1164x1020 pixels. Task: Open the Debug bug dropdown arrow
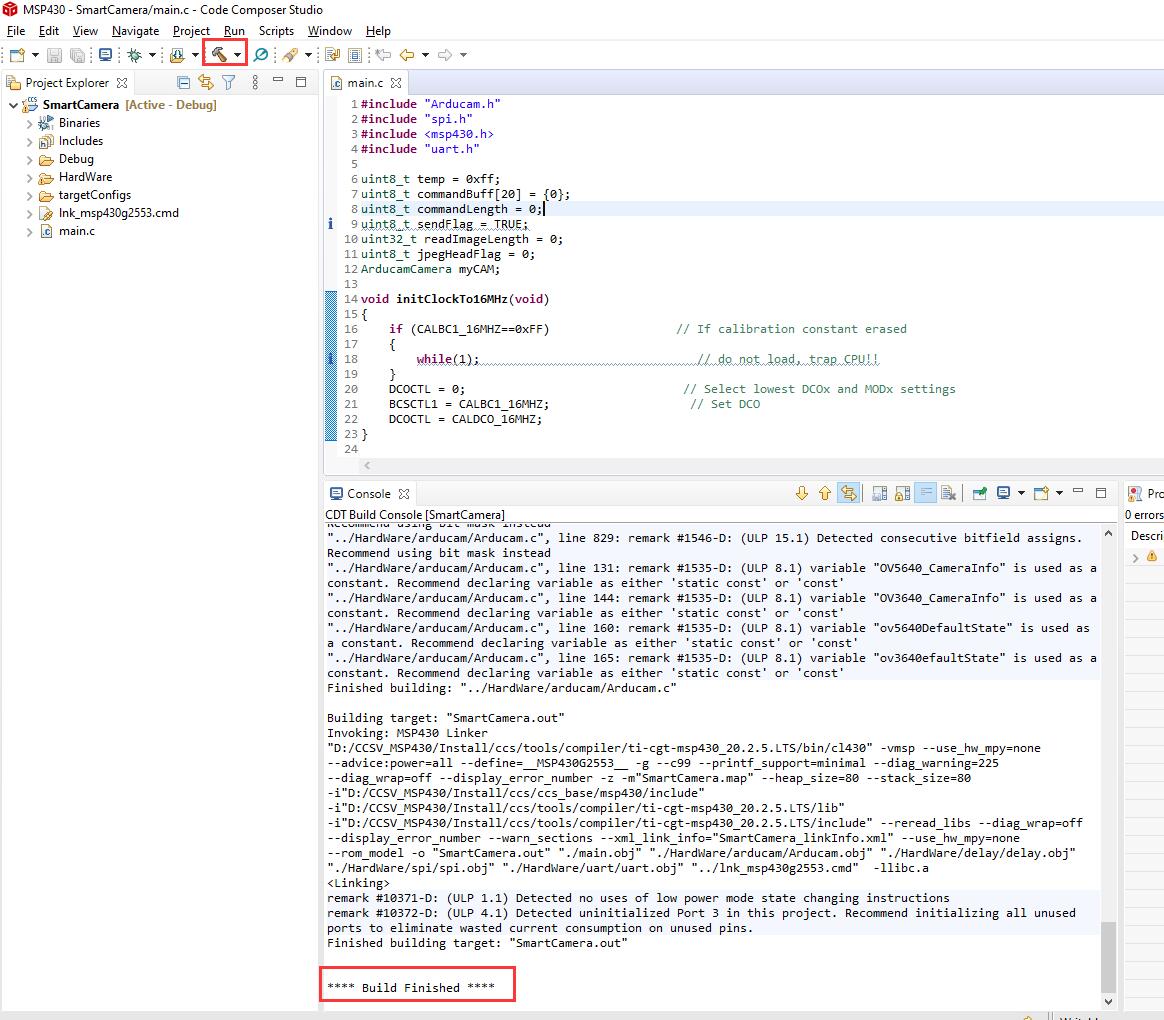[x=152, y=55]
